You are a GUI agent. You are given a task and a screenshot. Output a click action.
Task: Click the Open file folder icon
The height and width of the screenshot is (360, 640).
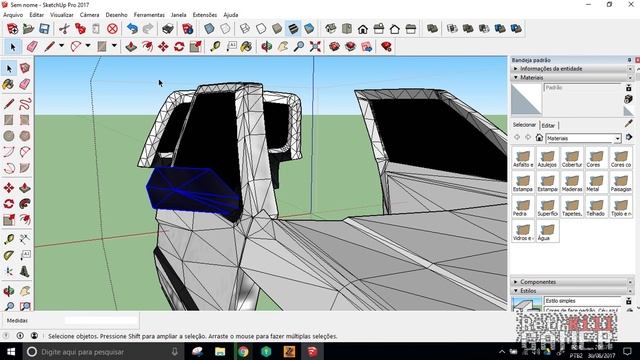coord(29,29)
